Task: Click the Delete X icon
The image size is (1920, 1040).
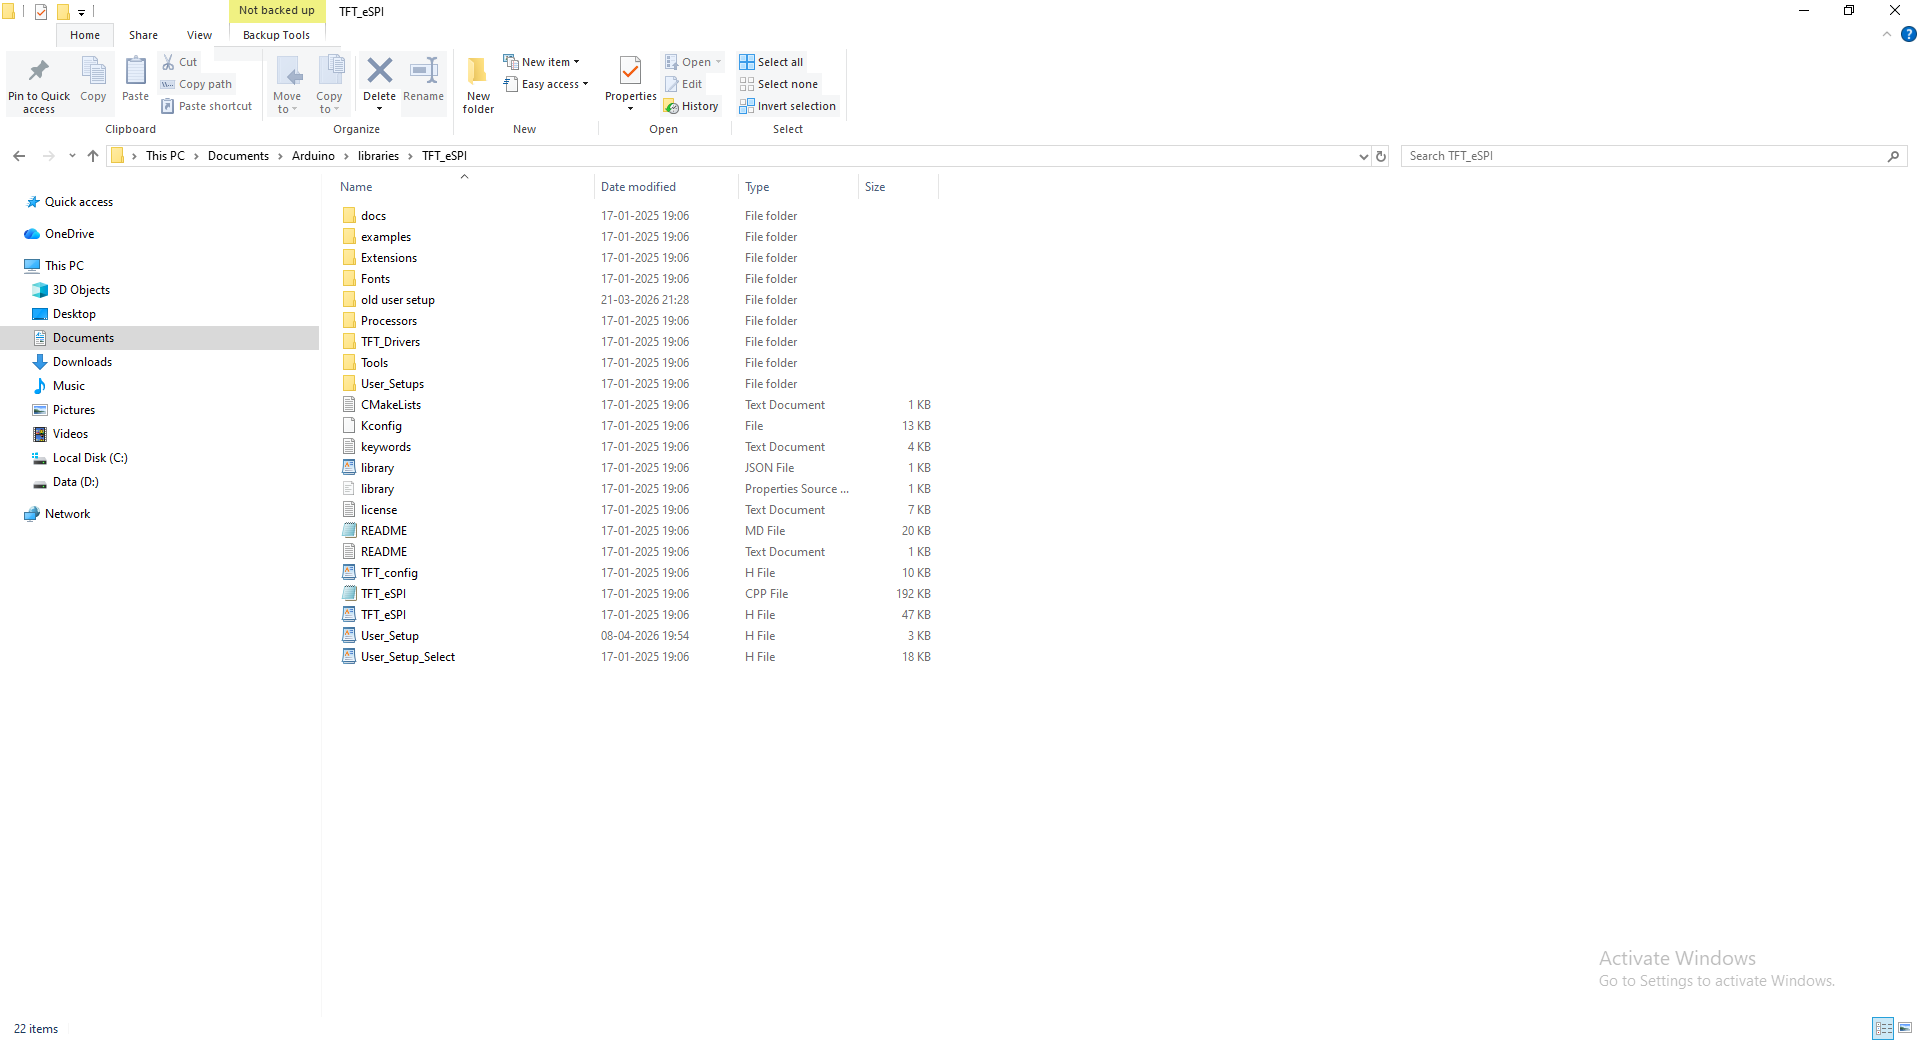Action: pos(379,70)
